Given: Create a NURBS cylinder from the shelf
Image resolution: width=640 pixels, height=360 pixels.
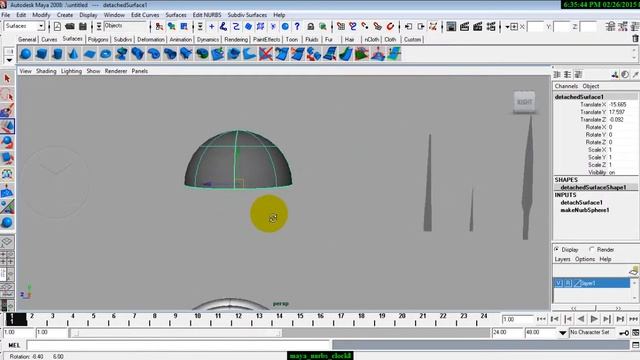Looking at the screenshot, I should [58, 54].
